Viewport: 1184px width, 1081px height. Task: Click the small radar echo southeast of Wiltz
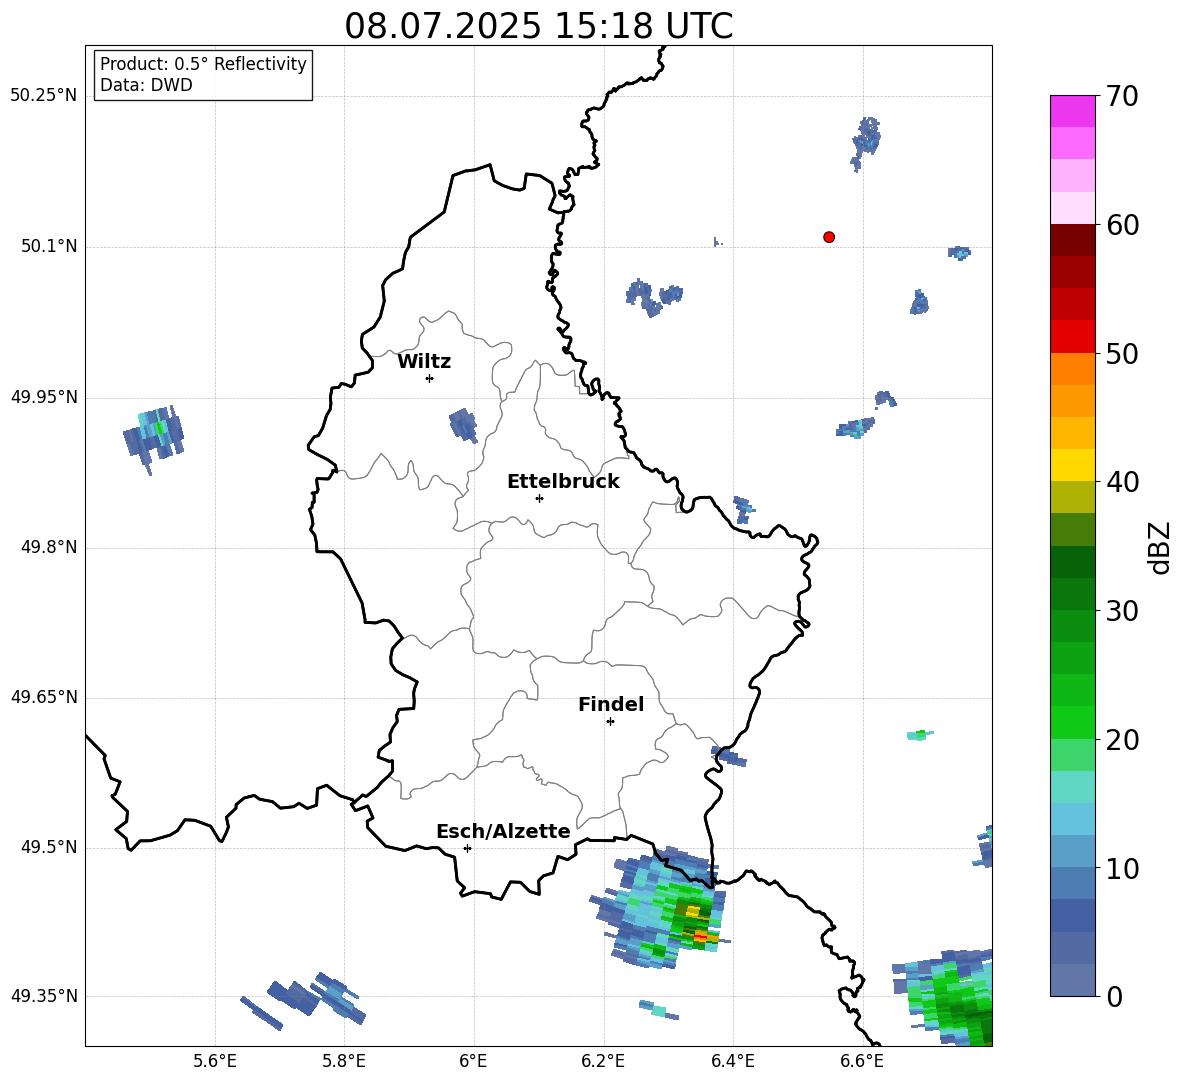point(463,425)
